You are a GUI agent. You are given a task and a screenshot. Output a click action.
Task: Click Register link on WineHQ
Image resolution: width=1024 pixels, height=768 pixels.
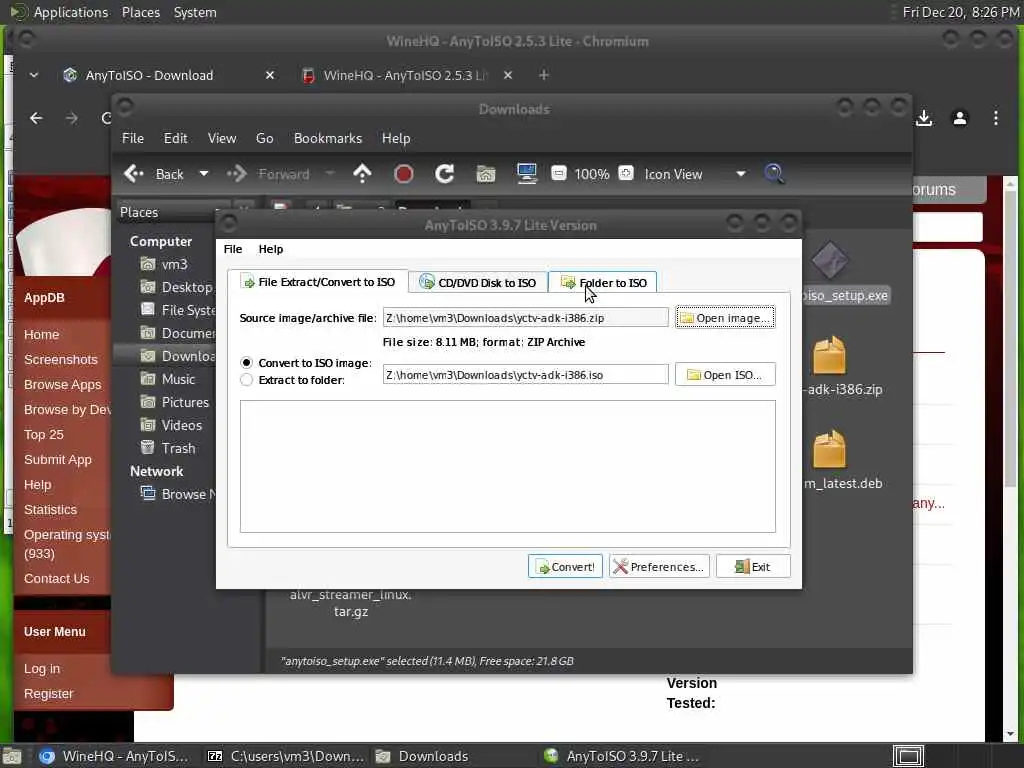pyautogui.click(x=48, y=694)
